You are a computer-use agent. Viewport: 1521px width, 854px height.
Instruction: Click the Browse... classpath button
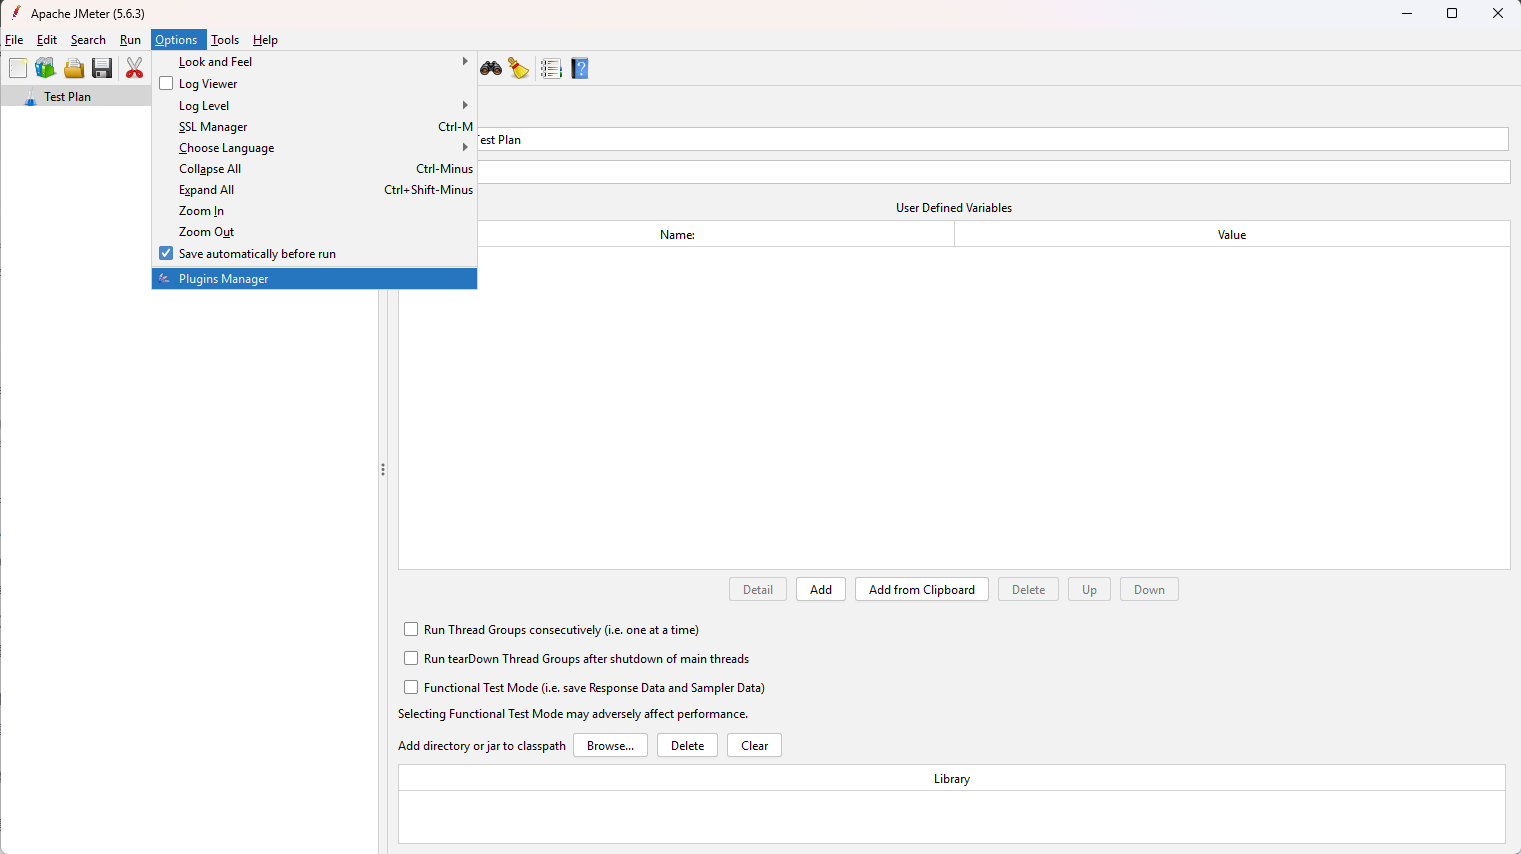click(x=610, y=746)
